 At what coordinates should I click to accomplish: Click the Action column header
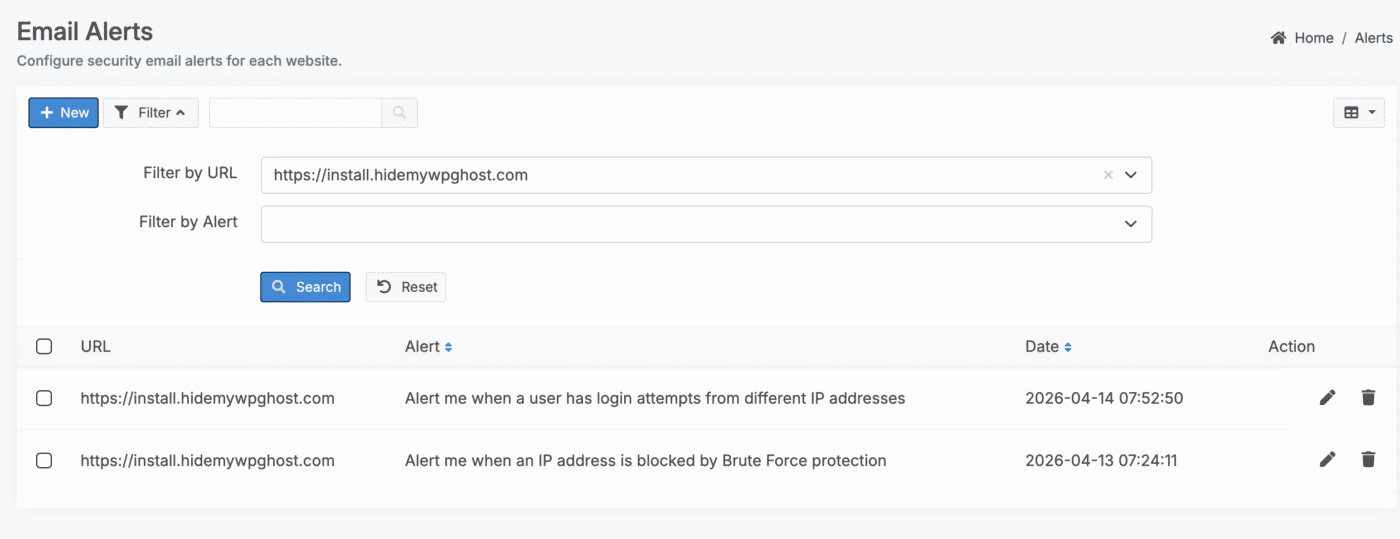click(x=1291, y=347)
